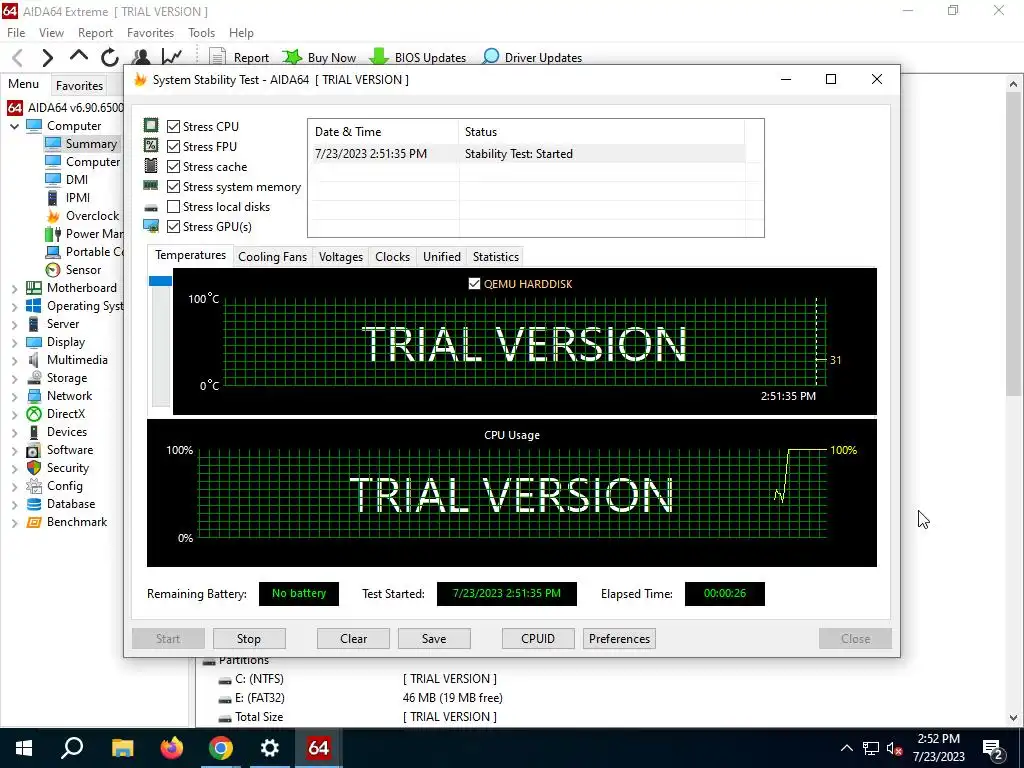Toggle the QEMU HARDDISK graph checkbox
This screenshot has width=1024, height=768.
(x=474, y=283)
